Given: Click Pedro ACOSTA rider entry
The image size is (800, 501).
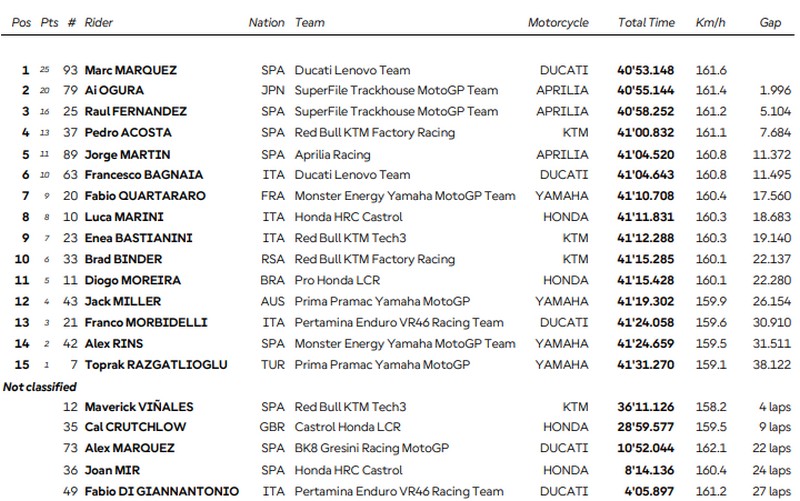Looking at the screenshot, I should [128, 133].
